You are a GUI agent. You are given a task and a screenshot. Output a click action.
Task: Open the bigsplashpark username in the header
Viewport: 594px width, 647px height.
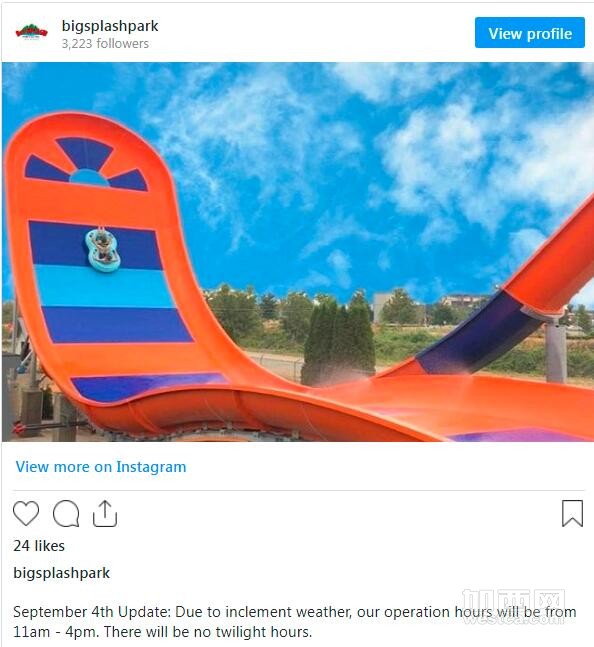(110, 26)
